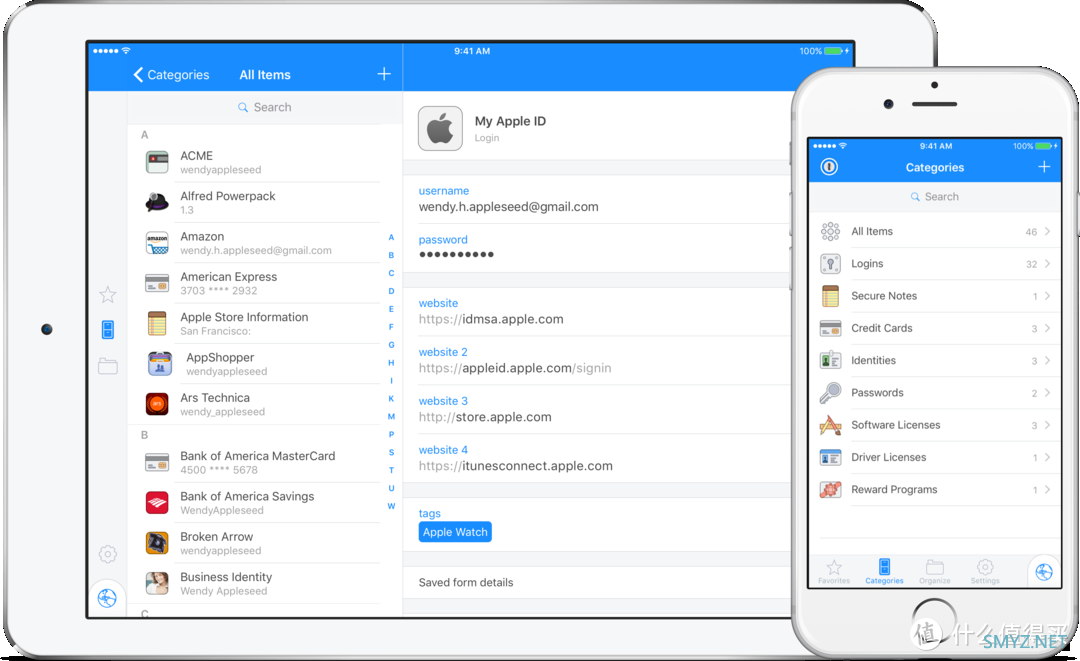Expand Reward Programs chevron on iPhone
Screen dimensions: 1080x661
pyautogui.click(x=1048, y=490)
